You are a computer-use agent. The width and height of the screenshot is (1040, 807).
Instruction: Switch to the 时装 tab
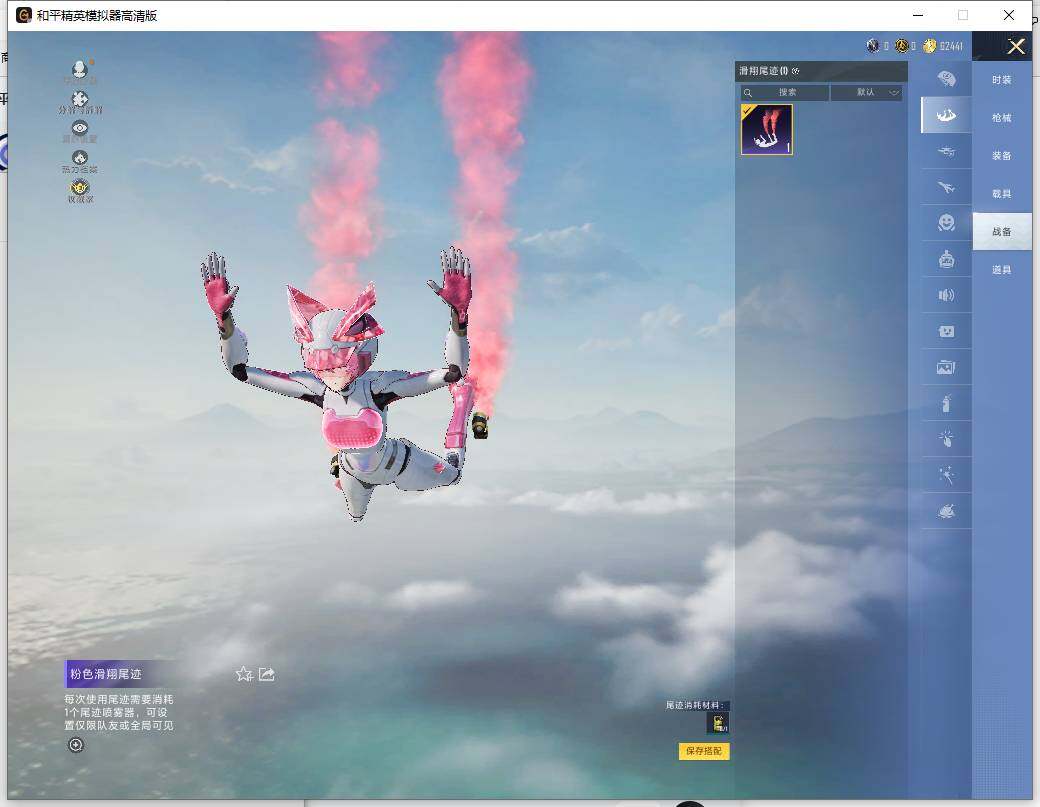point(1001,80)
